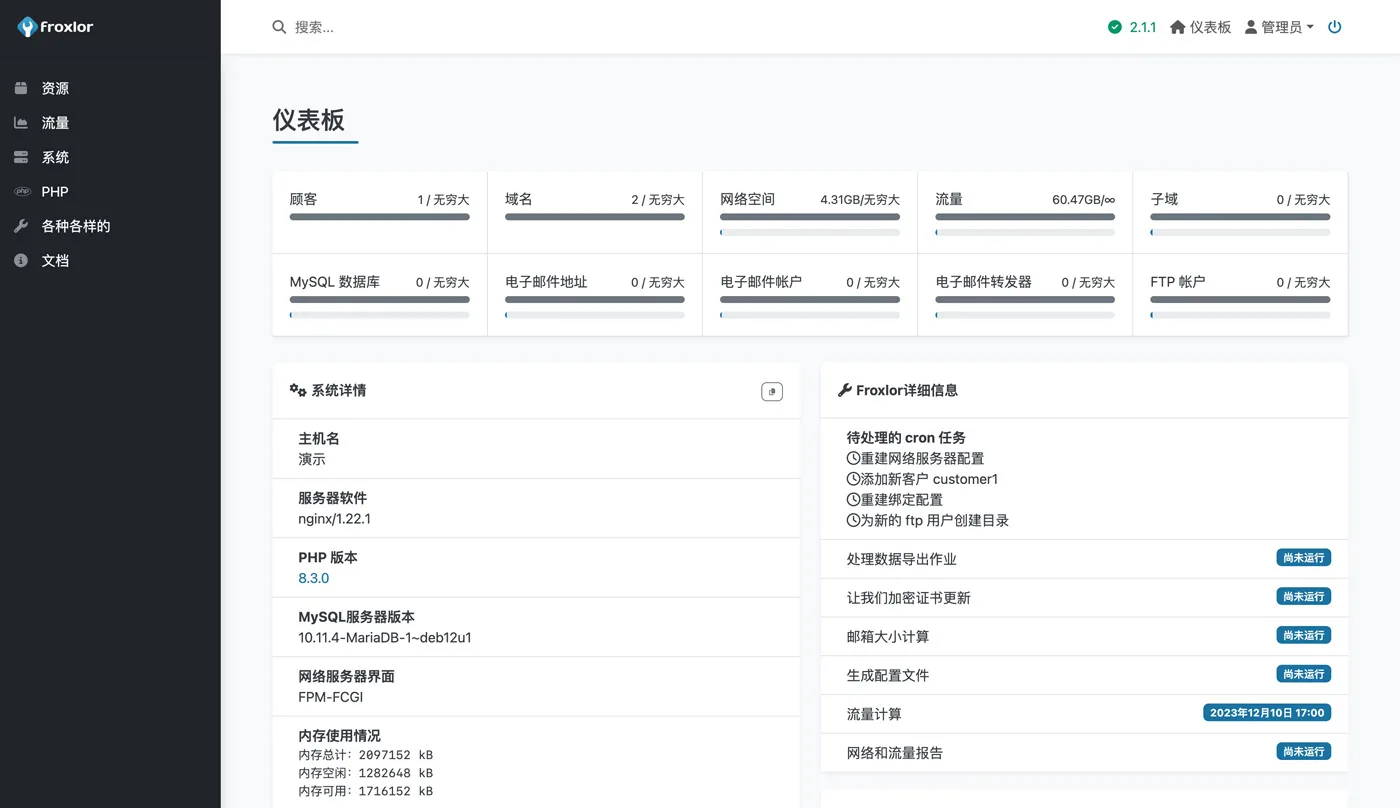Open PHP version 8.3.0 link
The image size is (1400, 808).
coord(313,578)
